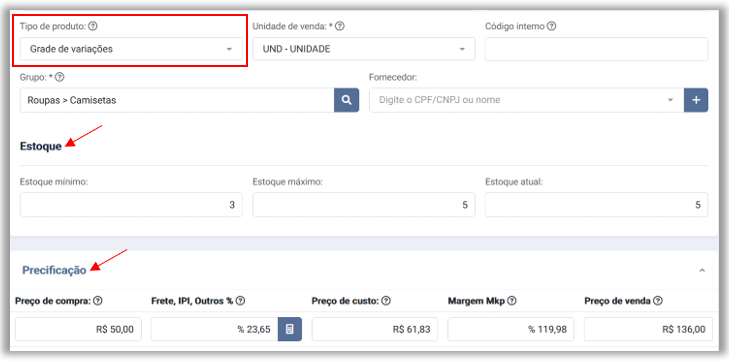Click help icon next to Preço de compra
This screenshot has height=361, width=729.
(x=98, y=301)
